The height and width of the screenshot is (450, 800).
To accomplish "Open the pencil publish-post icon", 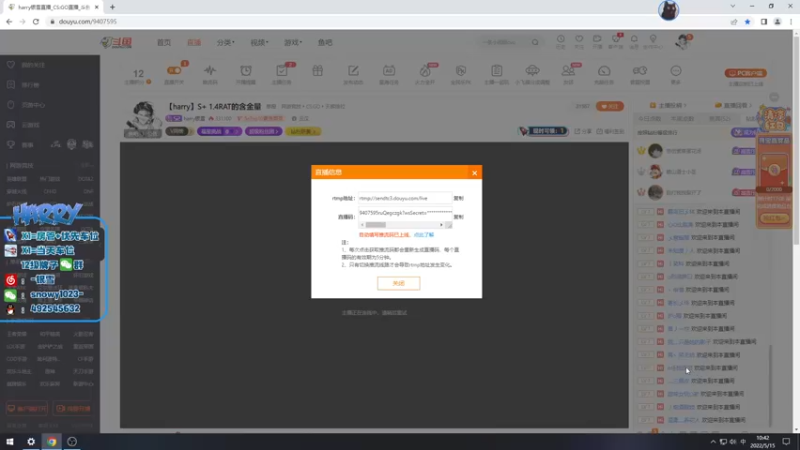I will tap(353, 73).
